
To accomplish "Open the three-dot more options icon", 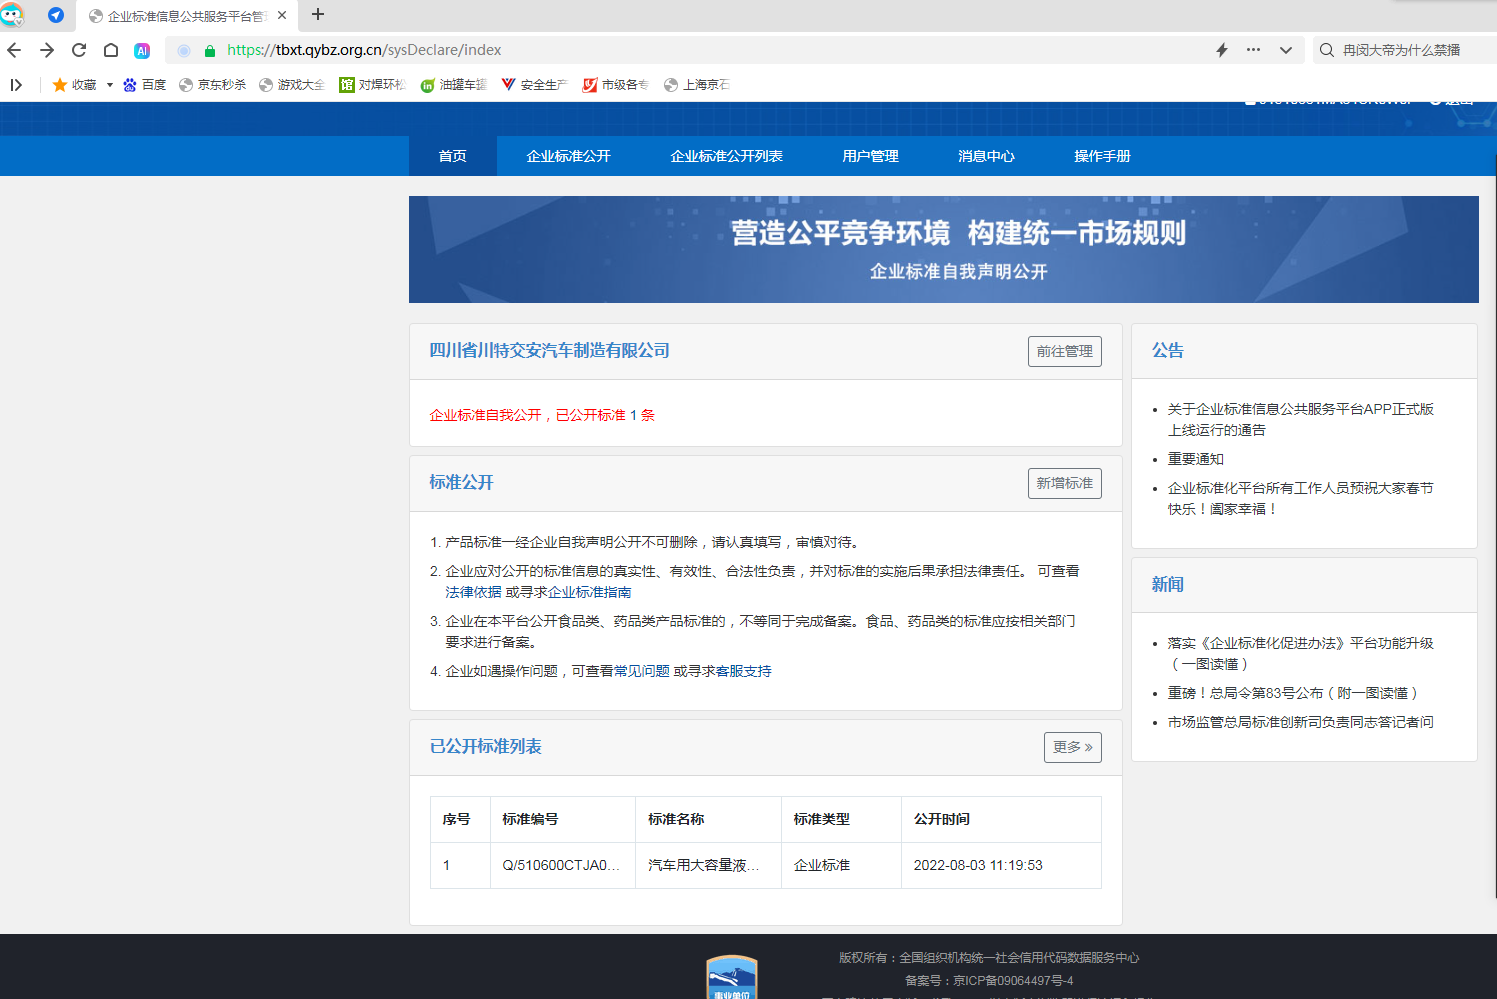I will point(1253,50).
